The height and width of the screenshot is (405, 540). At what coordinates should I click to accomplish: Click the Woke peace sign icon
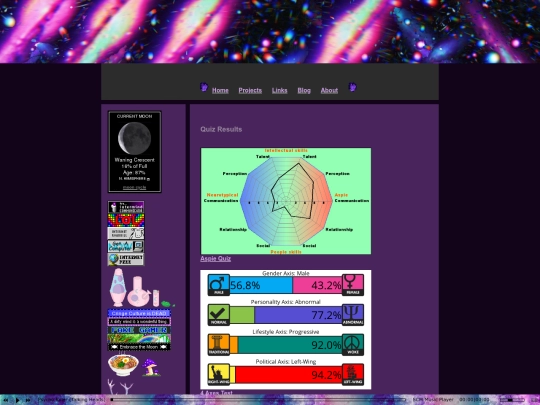coord(353,345)
